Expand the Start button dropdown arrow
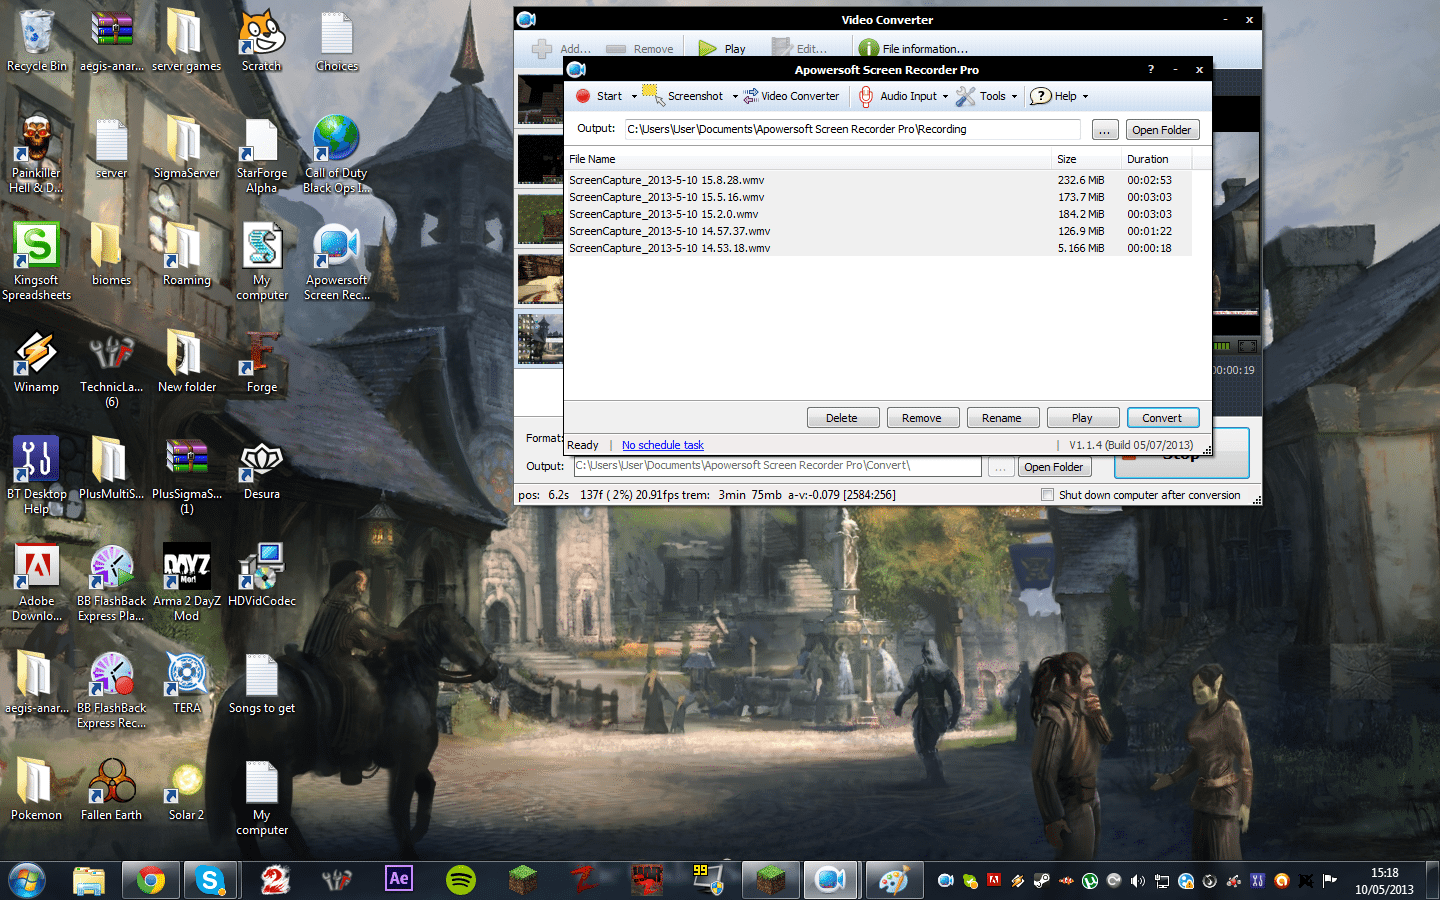This screenshot has width=1440, height=900. click(634, 97)
